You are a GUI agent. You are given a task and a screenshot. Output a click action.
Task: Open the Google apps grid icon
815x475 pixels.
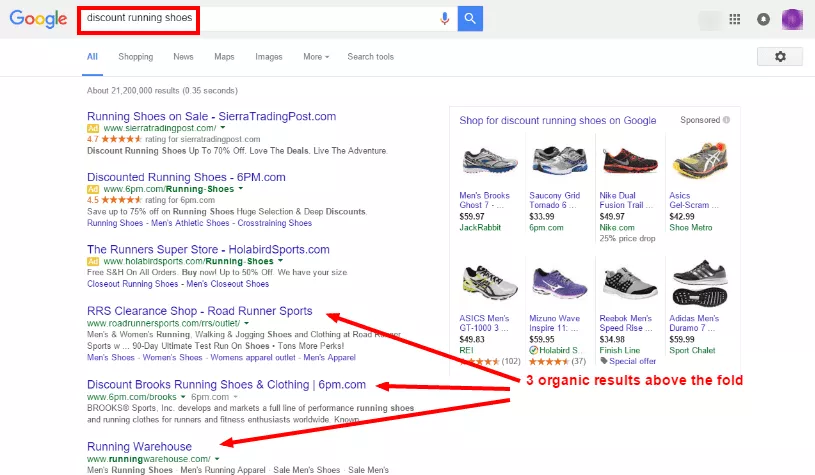(734, 19)
